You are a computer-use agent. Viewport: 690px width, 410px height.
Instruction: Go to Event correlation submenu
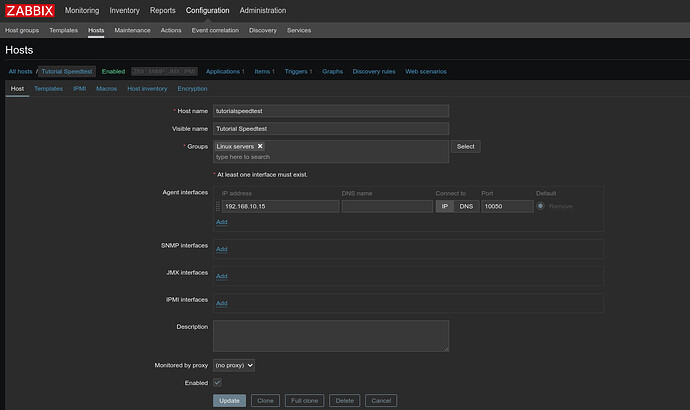pos(215,30)
